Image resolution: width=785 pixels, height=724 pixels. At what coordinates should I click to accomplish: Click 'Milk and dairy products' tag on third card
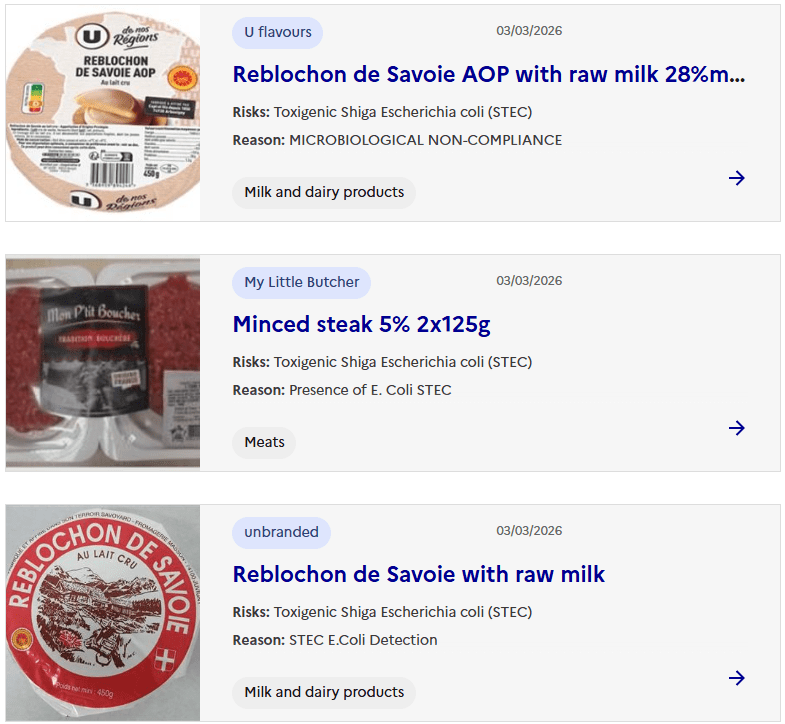(x=324, y=692)
